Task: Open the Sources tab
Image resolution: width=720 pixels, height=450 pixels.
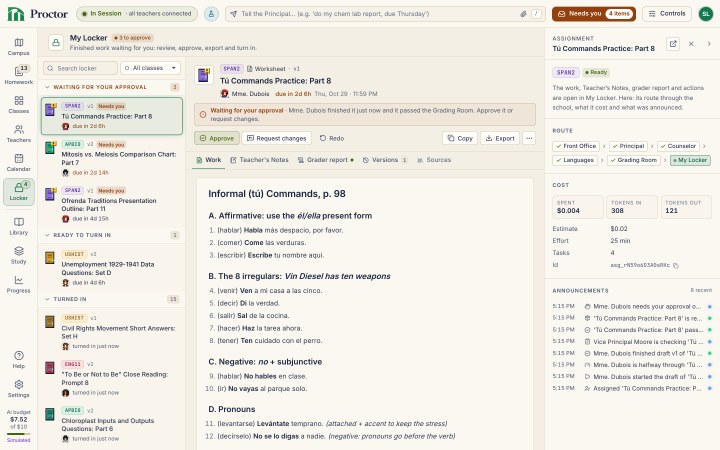Action: point(434,160)
